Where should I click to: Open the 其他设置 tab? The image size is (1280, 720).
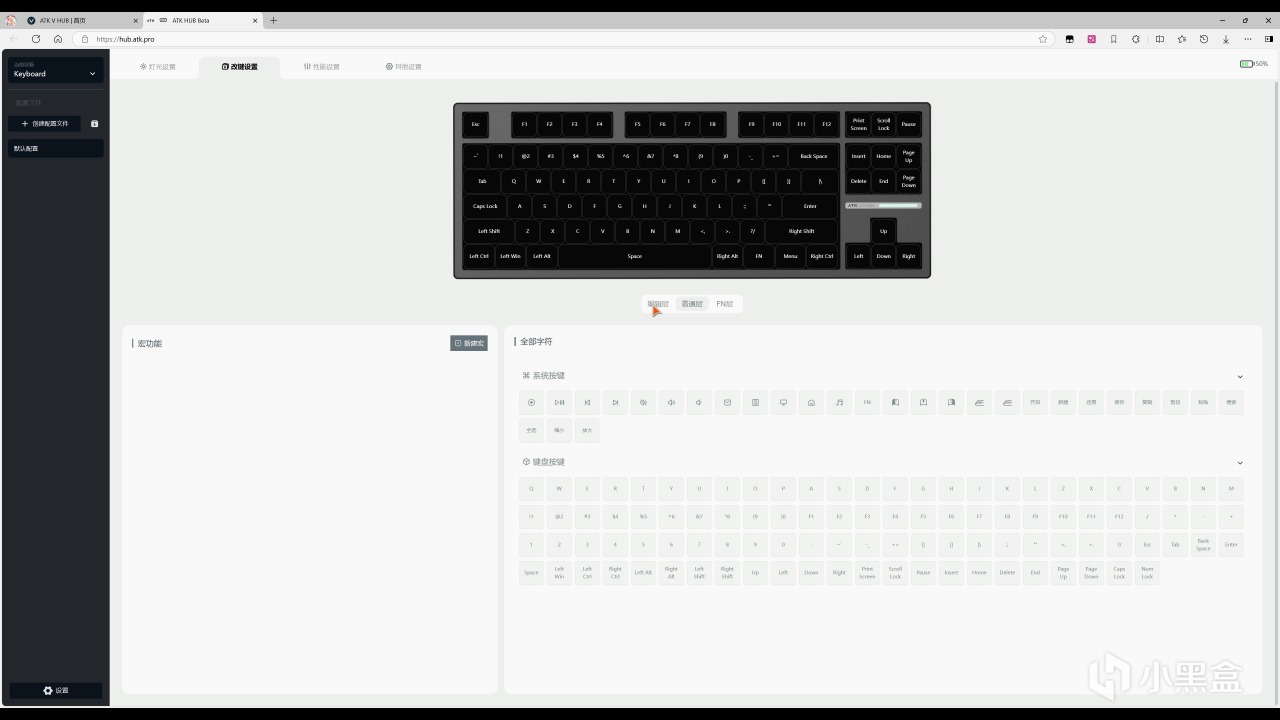404,67
